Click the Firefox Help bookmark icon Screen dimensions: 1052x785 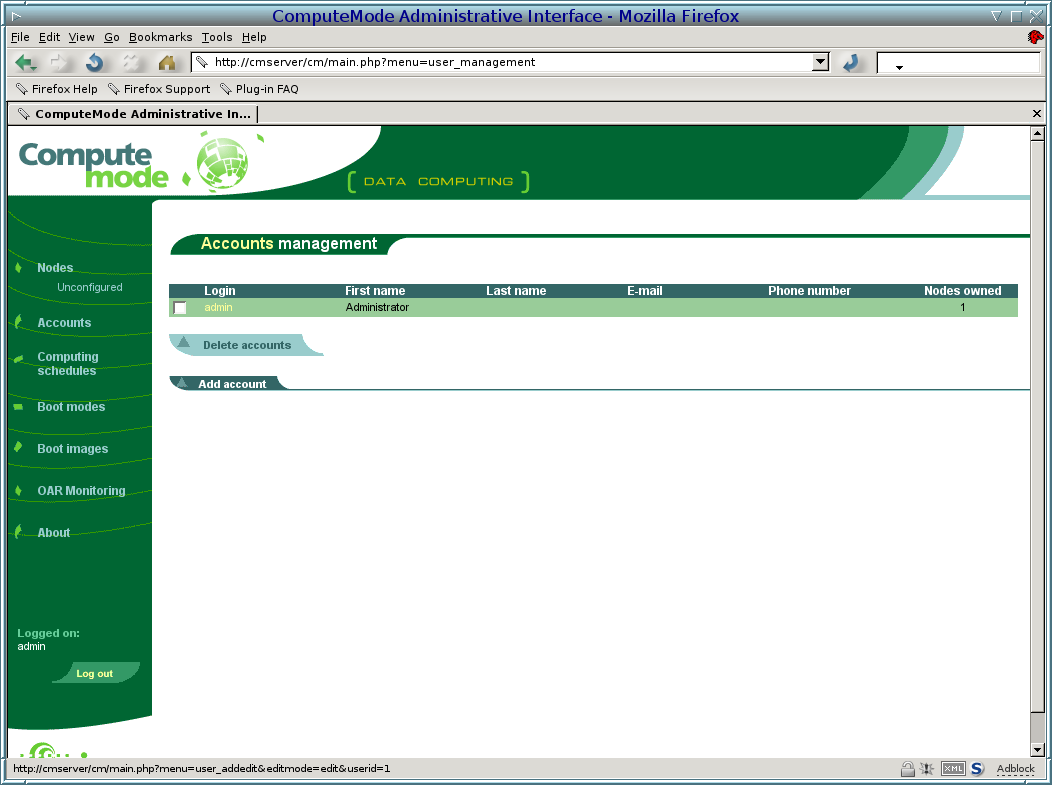tap(21, 89)
